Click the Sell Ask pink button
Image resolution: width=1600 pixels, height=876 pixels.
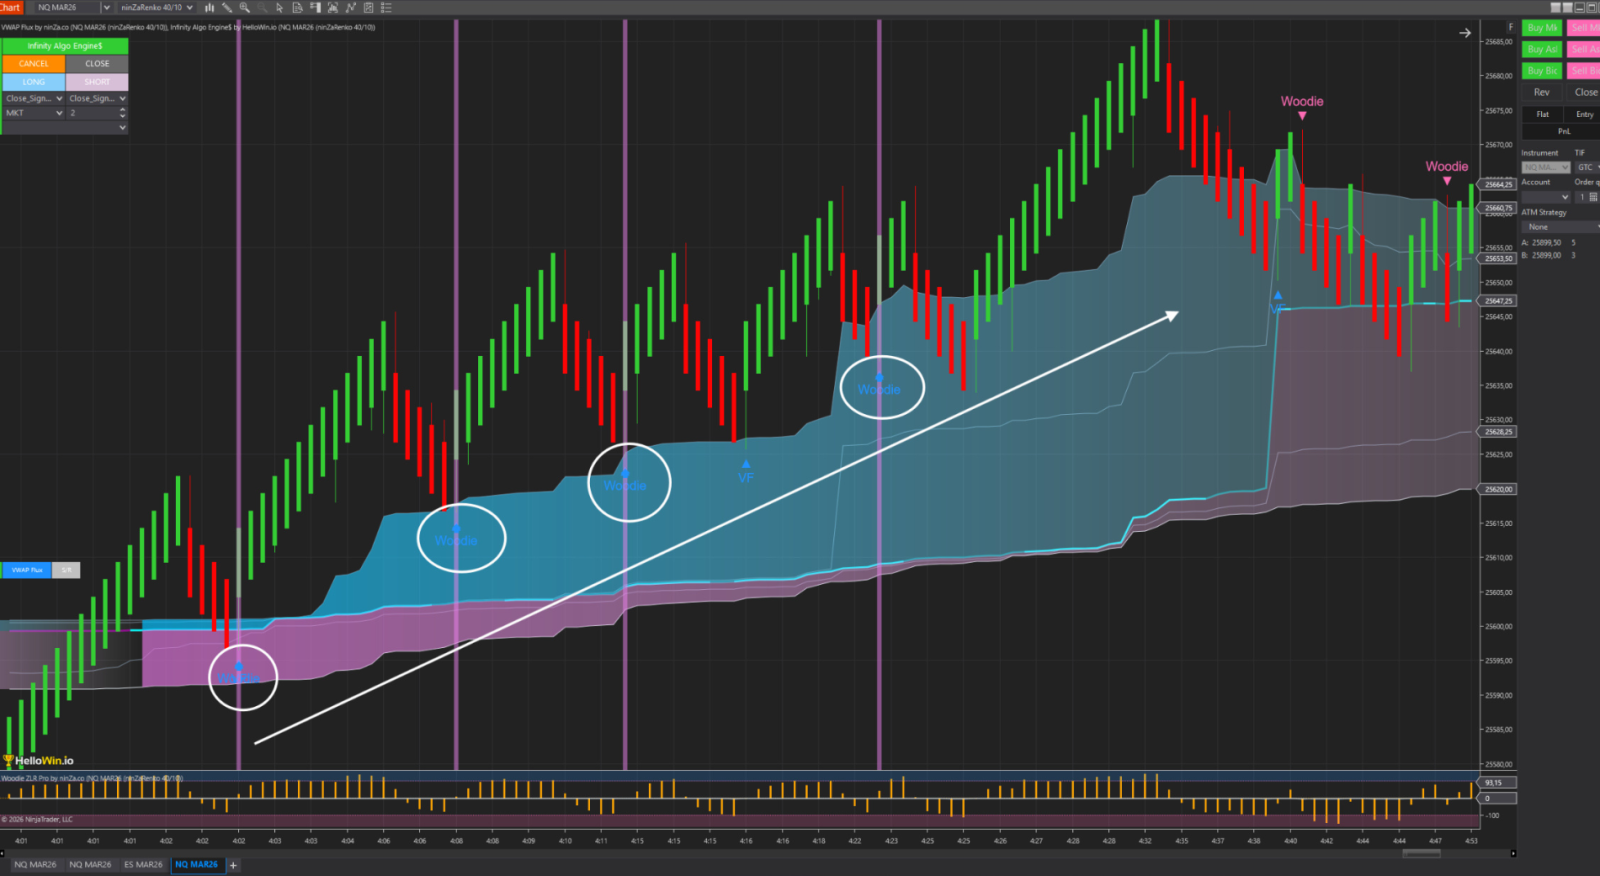coord(1583,49)
